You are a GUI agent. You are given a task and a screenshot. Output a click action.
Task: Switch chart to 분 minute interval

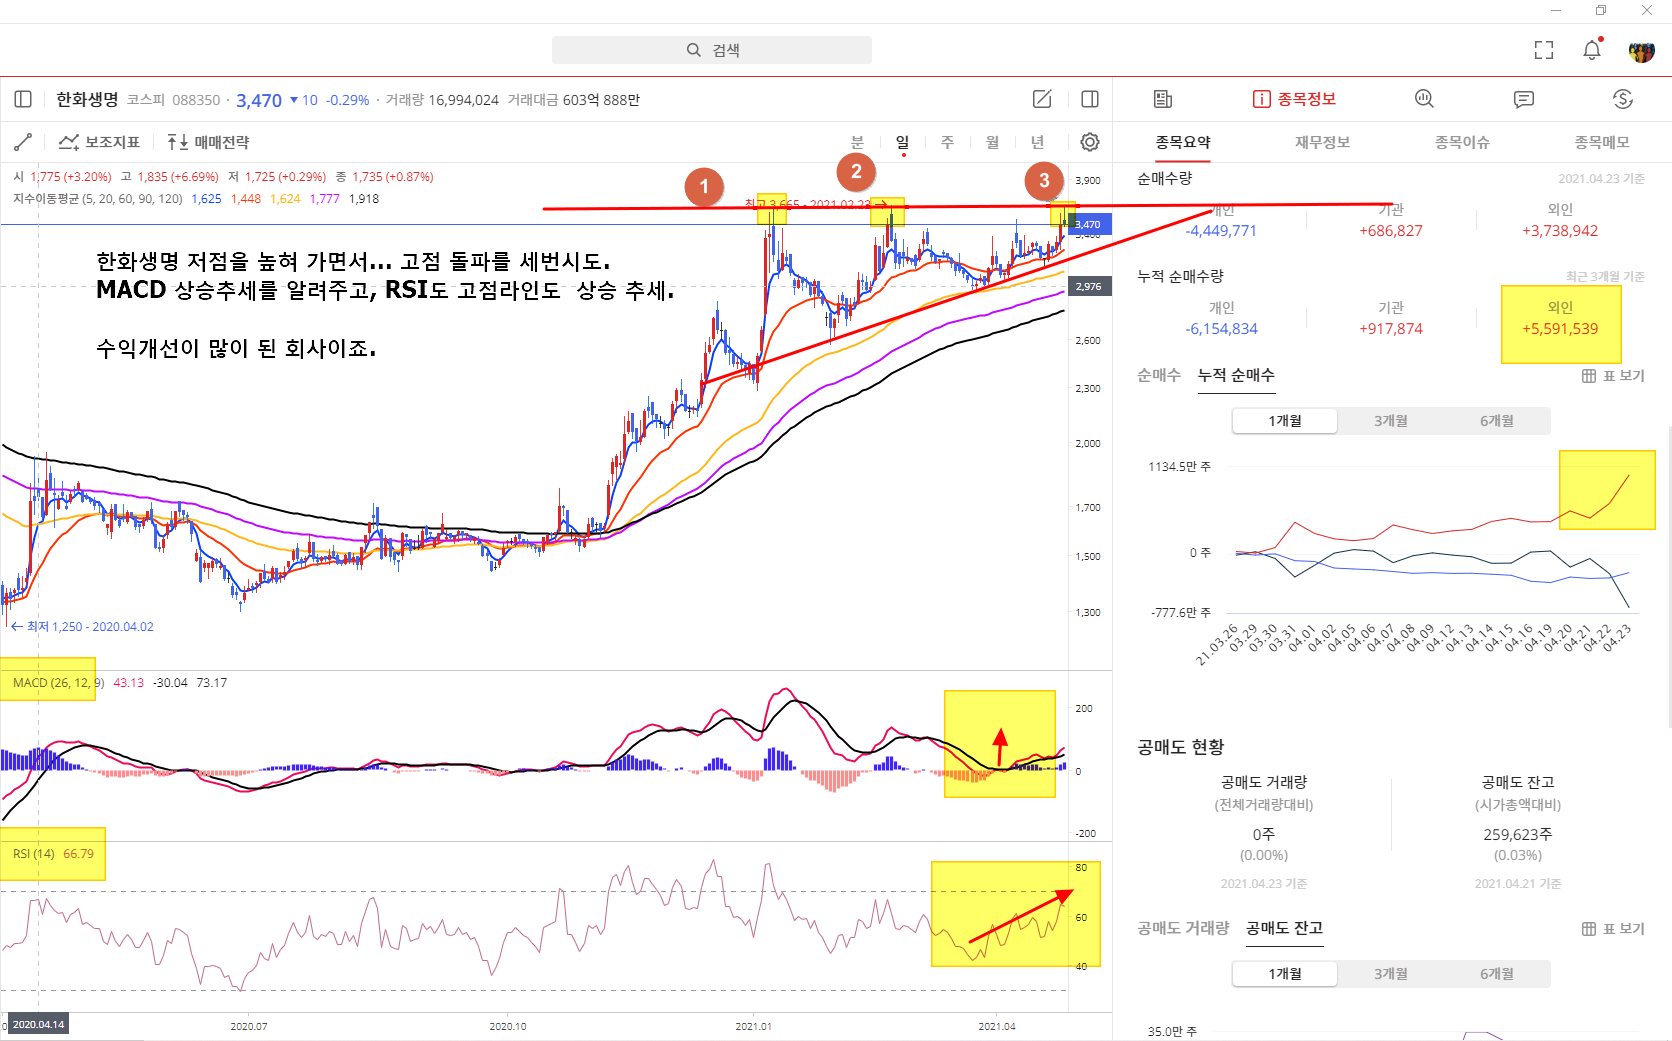(x=857, y=142)
